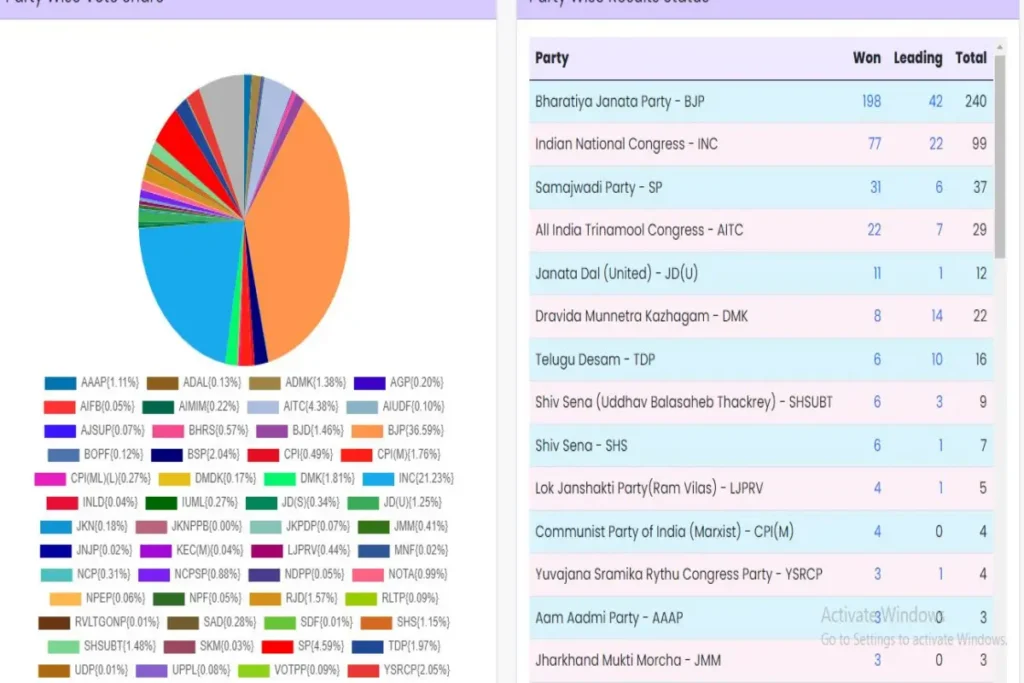Image resolution: width=1024 pixels, height=683 pixels.
Task: Click the RJD legend color swatch
Action: coord(265,599)
